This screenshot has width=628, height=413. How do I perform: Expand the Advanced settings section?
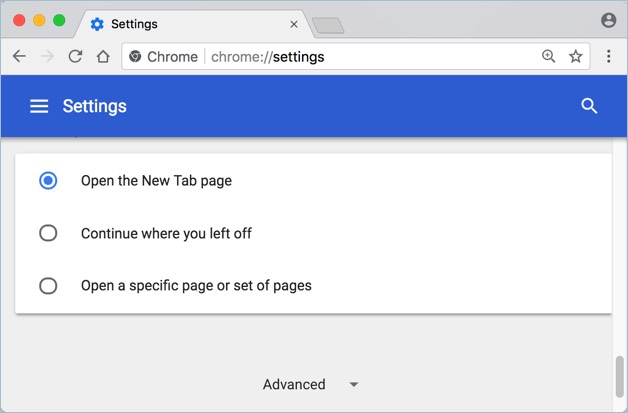click(x=294, y=384)
